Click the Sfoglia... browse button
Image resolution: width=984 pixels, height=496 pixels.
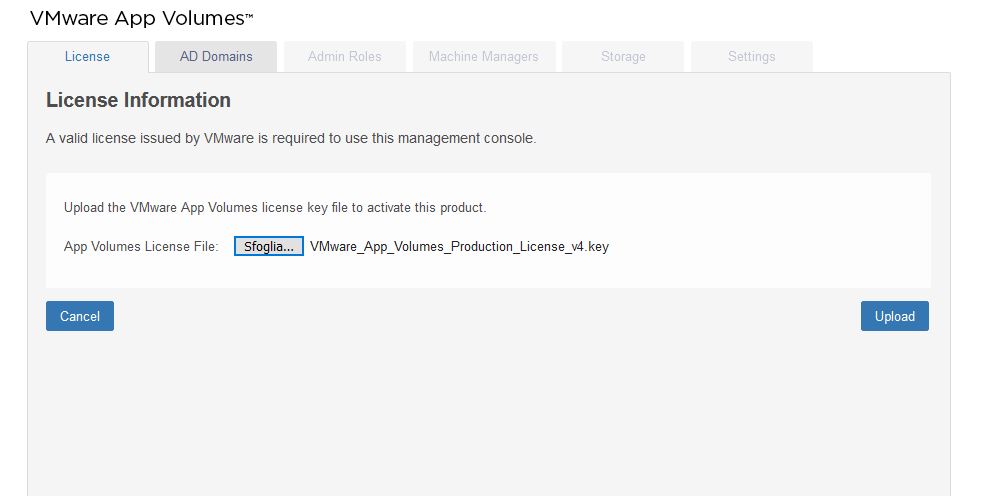(x=269, y=247)
